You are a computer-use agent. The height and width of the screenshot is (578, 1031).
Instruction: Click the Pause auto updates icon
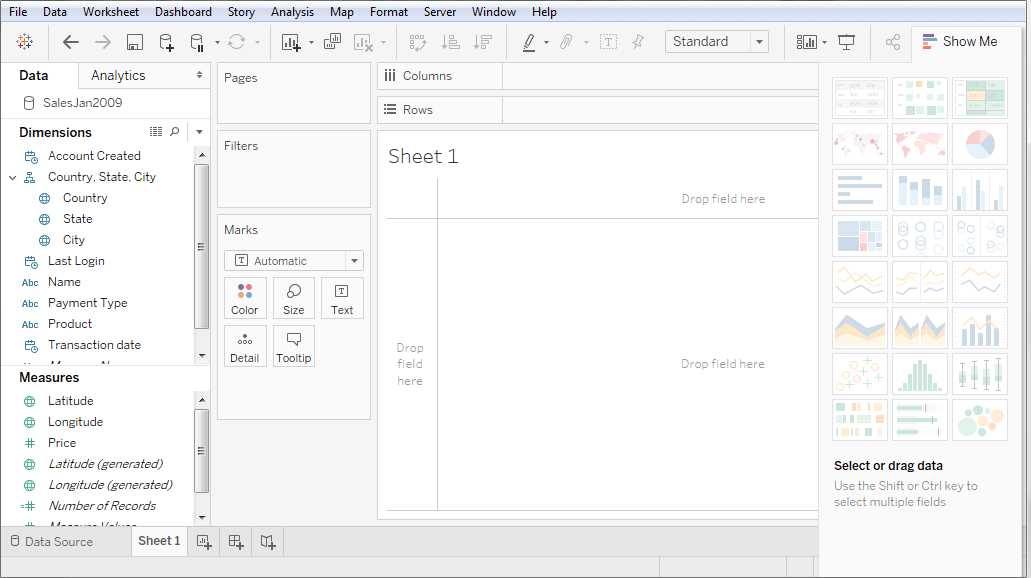point(197,42)
